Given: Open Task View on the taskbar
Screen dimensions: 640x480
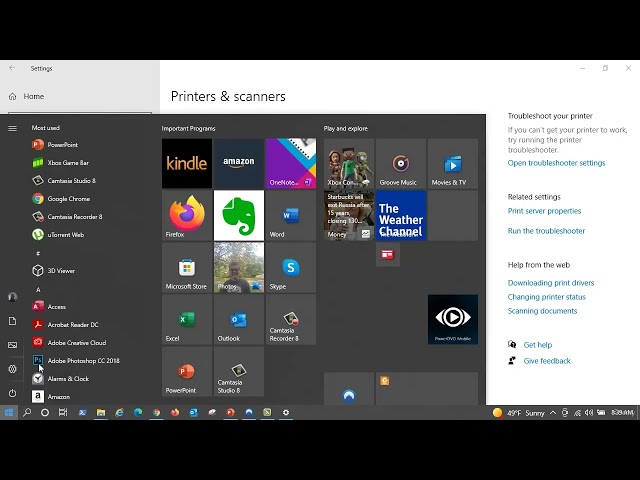Looking at the screenshot, I should point(63,413).
